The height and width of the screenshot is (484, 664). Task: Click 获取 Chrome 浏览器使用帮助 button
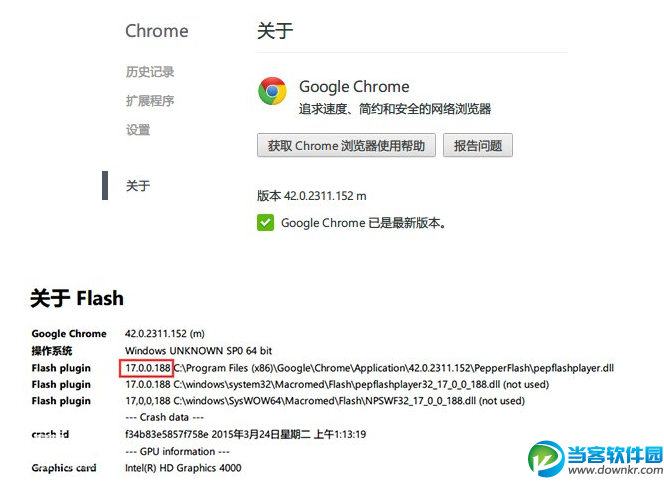[346, 145]
